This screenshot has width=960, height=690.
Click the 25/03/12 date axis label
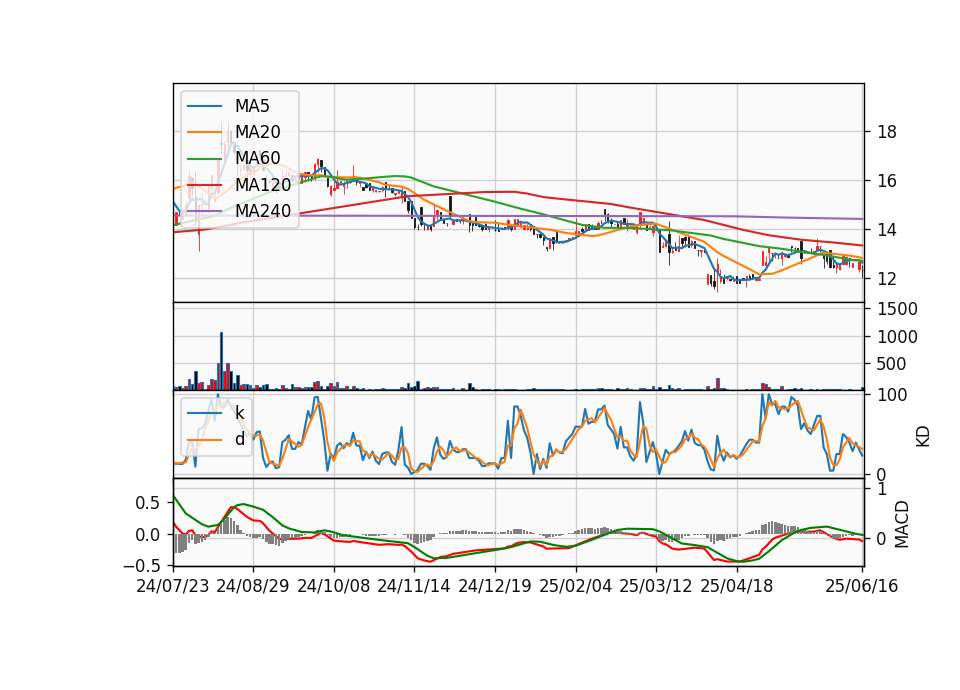click(x=656, y=586)
